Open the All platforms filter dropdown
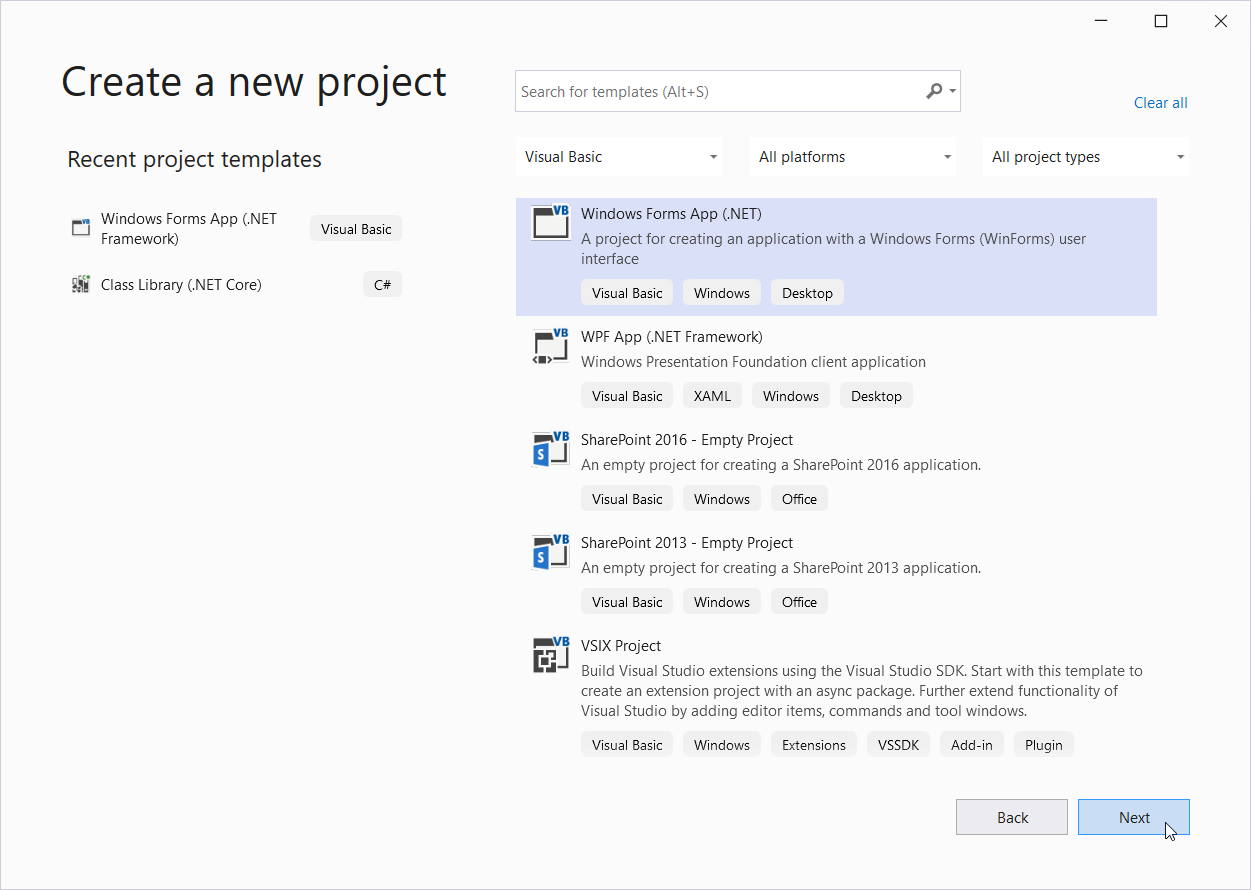This screenshot has height=890, width=1251. 852,157
